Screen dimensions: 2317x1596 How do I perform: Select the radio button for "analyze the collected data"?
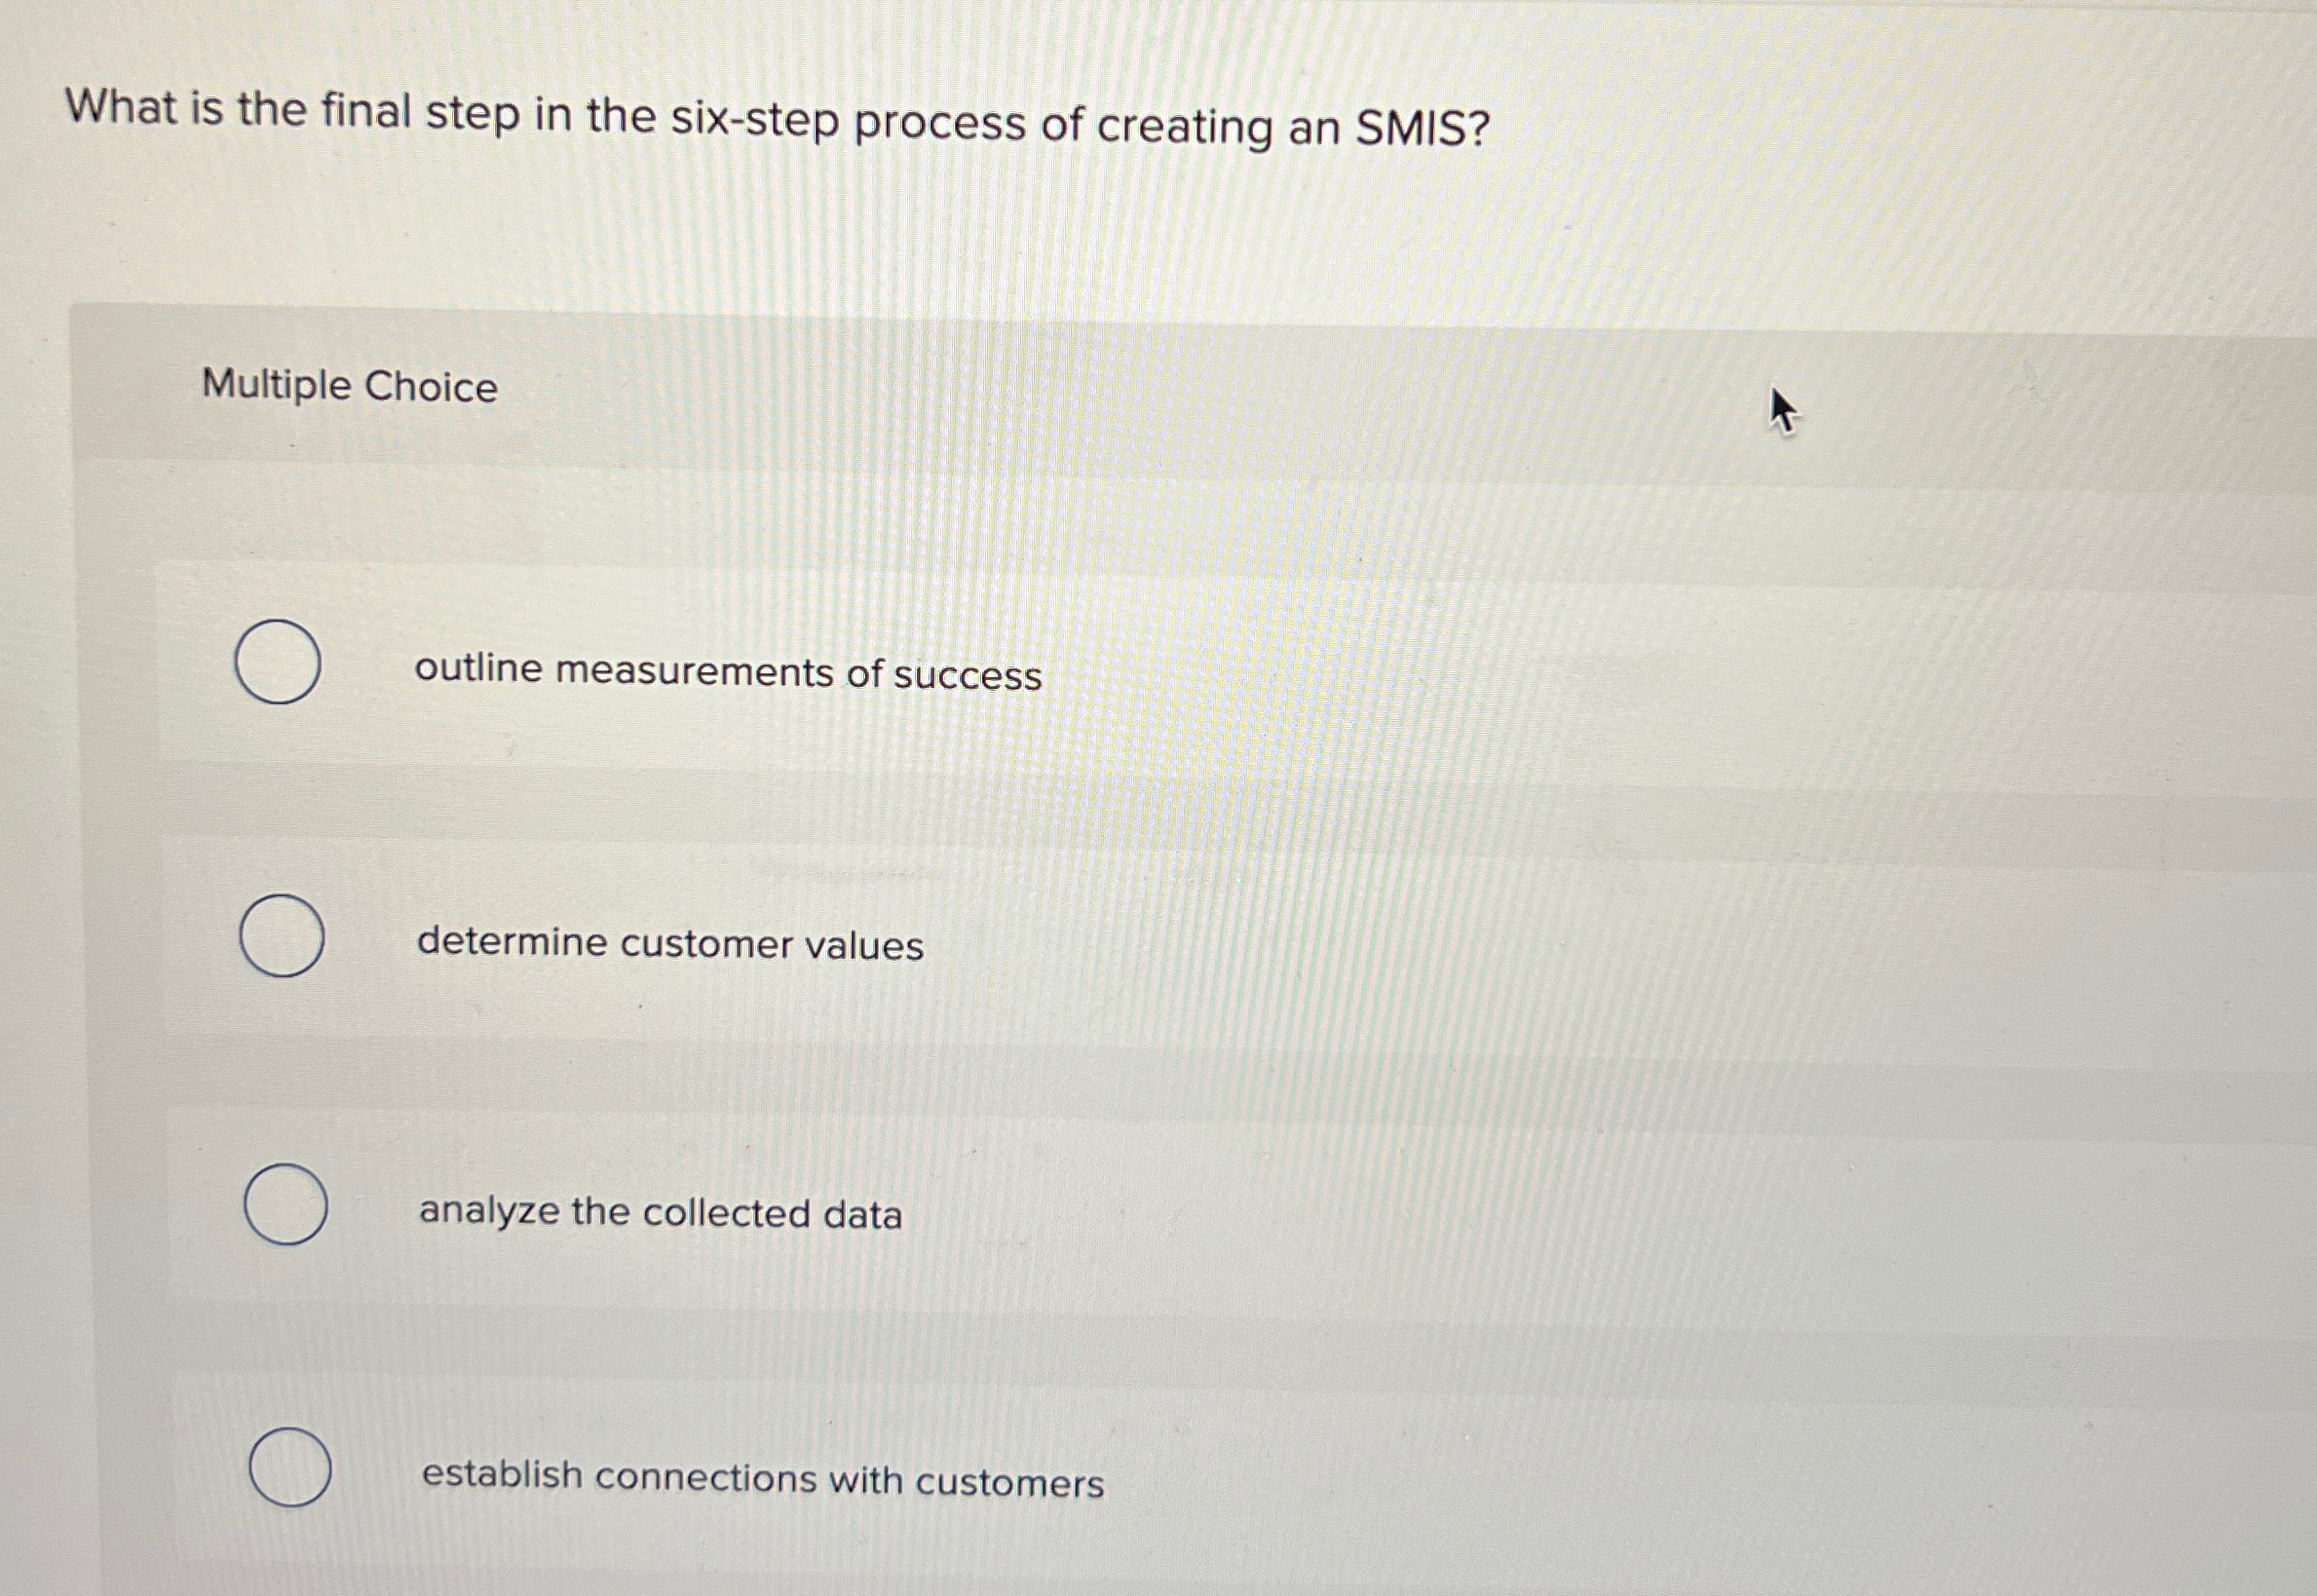click(x=285, y=1205)
